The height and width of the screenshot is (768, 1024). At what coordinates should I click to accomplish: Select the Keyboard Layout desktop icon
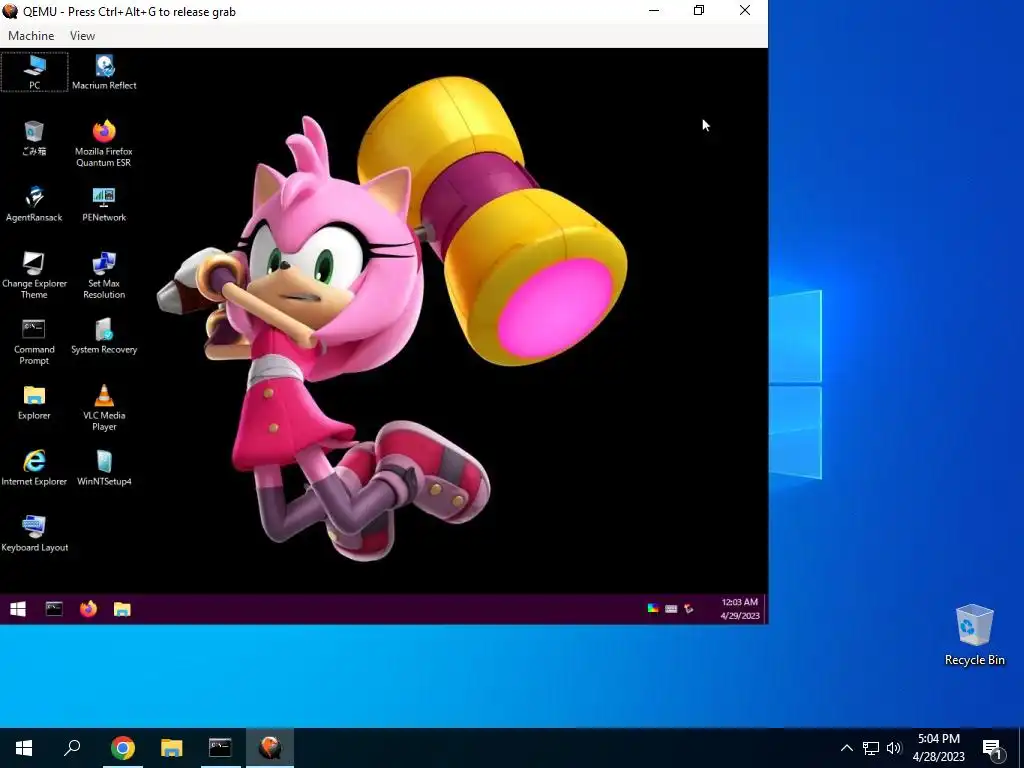[34, 535]
